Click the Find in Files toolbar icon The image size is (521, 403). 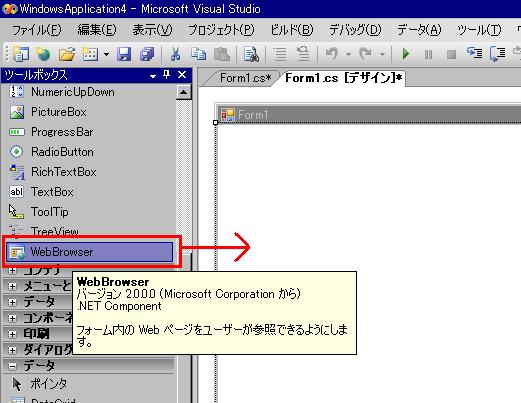pyautogui.click(x=251, y=54)
